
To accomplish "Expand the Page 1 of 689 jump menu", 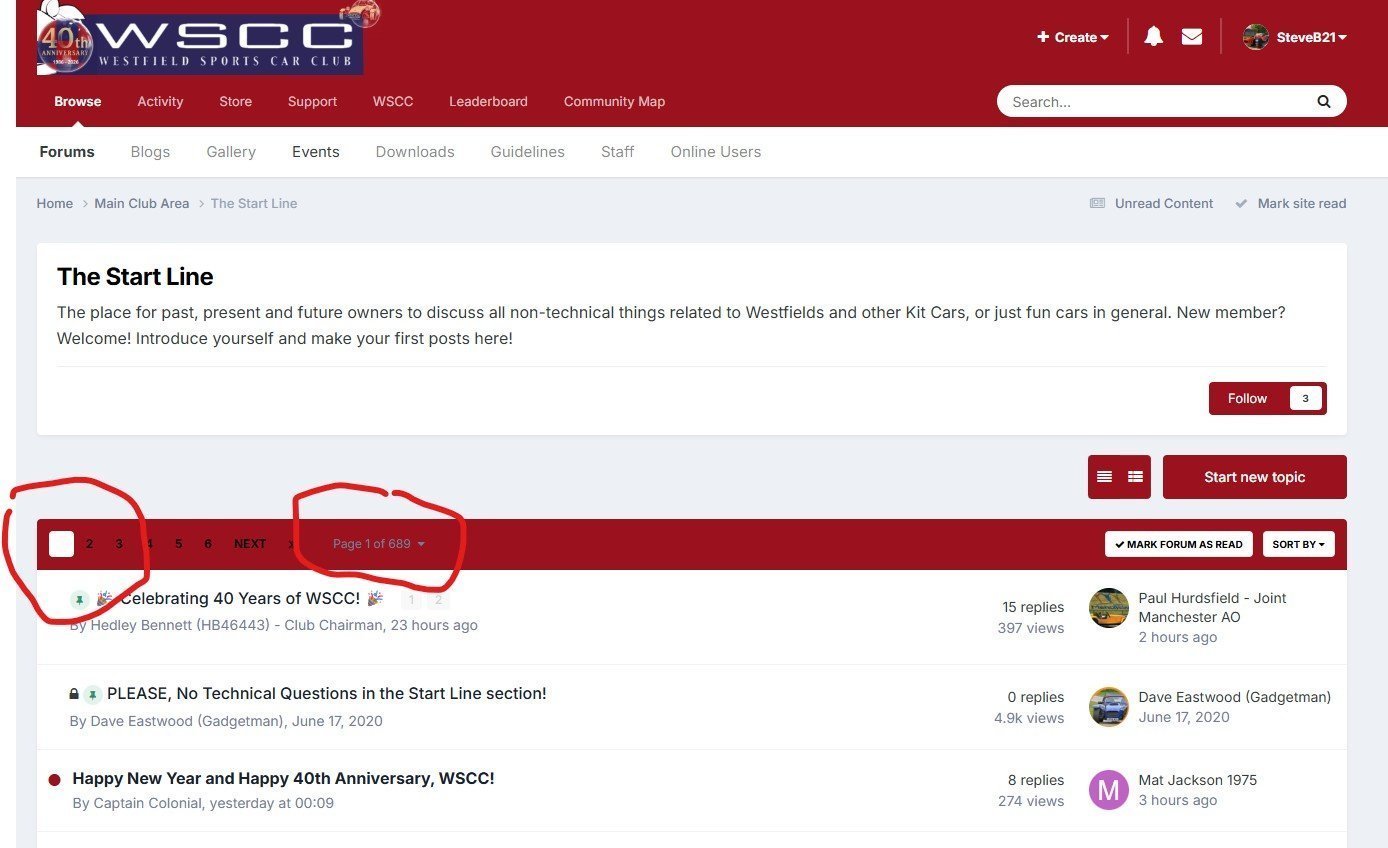I will [x=379, y=544].
